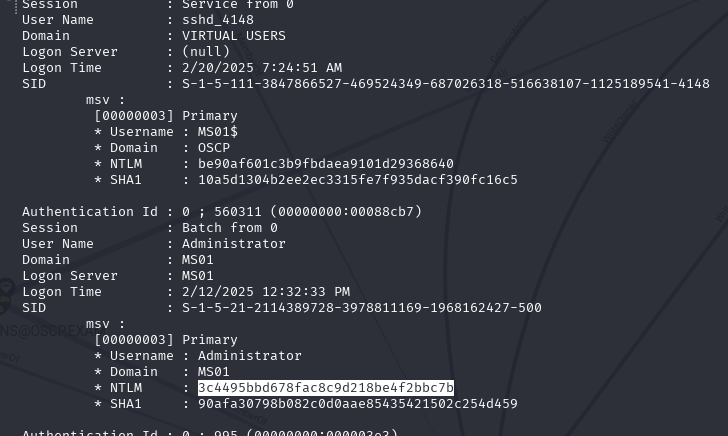This screenshot has height=436, width=728.
Task: Click the highlighted Administrator NTLM hash
Action: [326, 388]
